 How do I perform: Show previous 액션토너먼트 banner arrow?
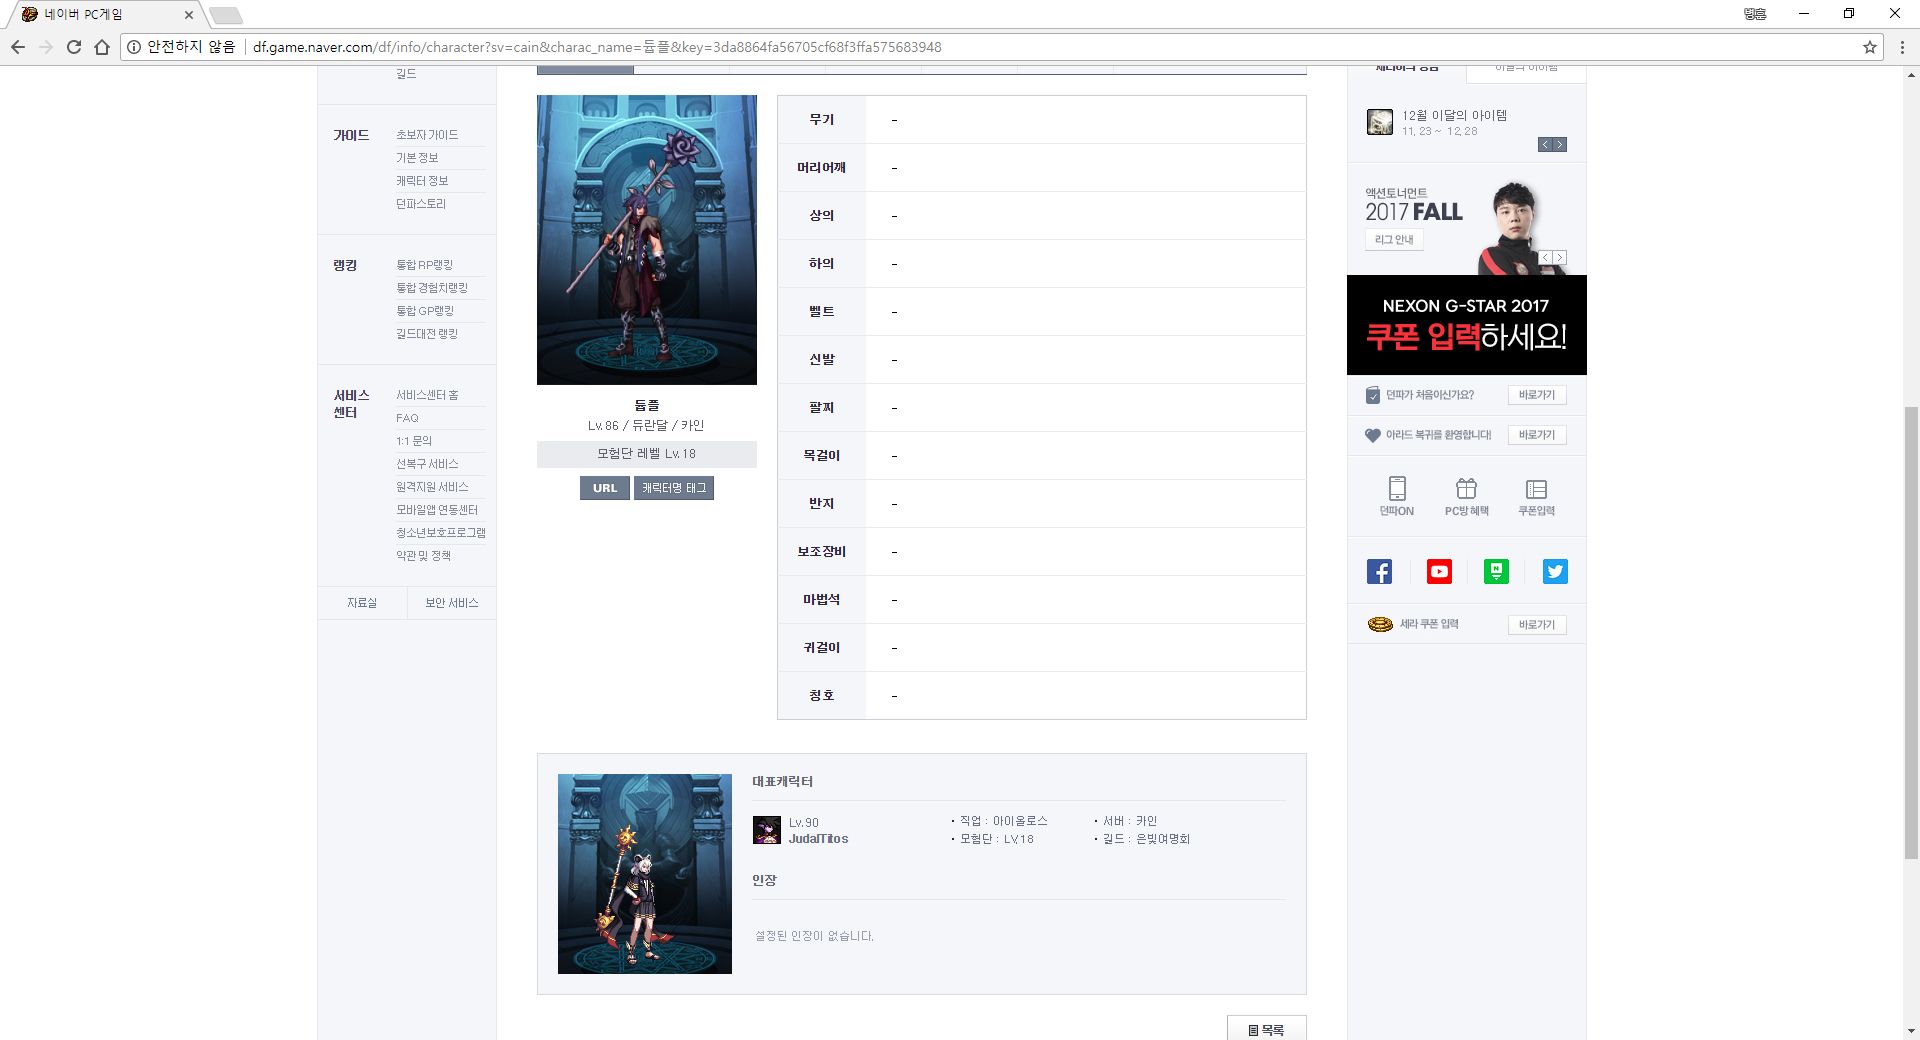[x=1545, y=258]
